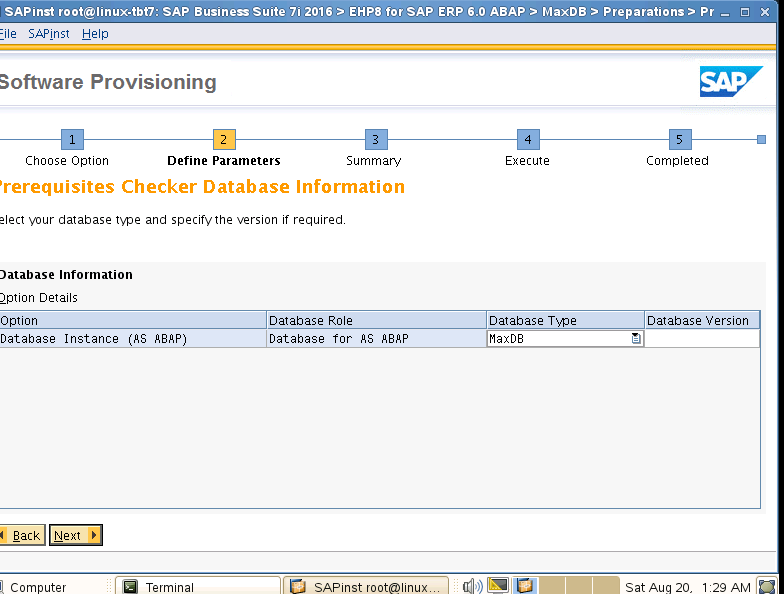The image size is (784, 594).
Task: Click the Next button
Action: pos(76,535)
